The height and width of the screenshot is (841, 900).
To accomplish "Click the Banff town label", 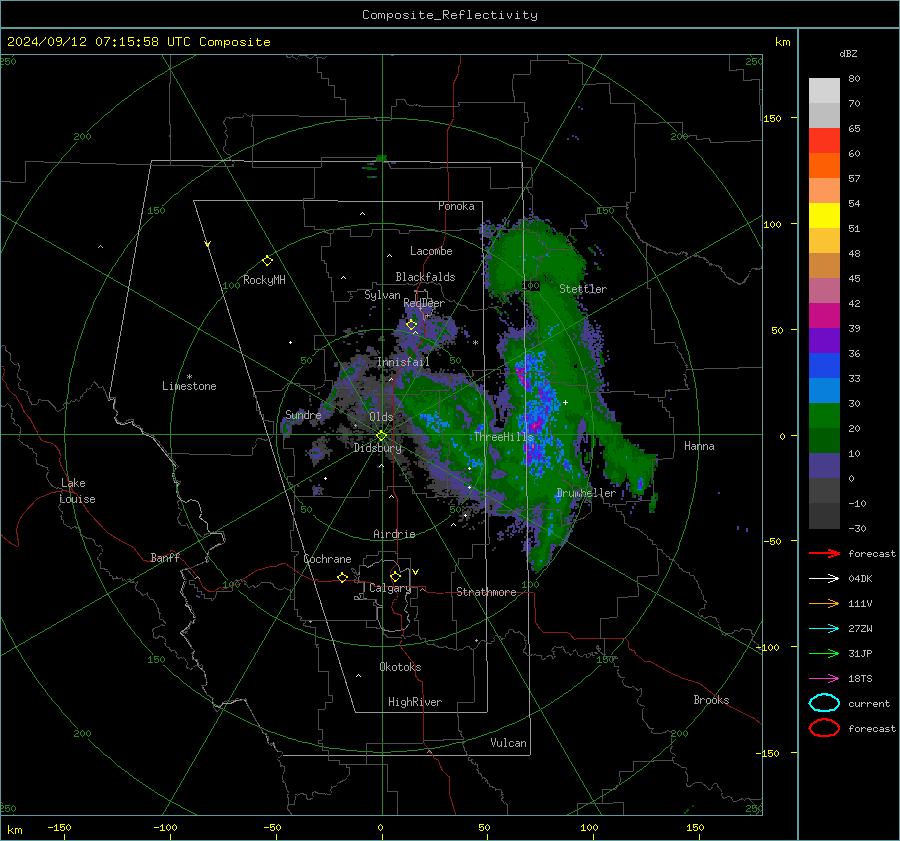I will pos(165,557).
